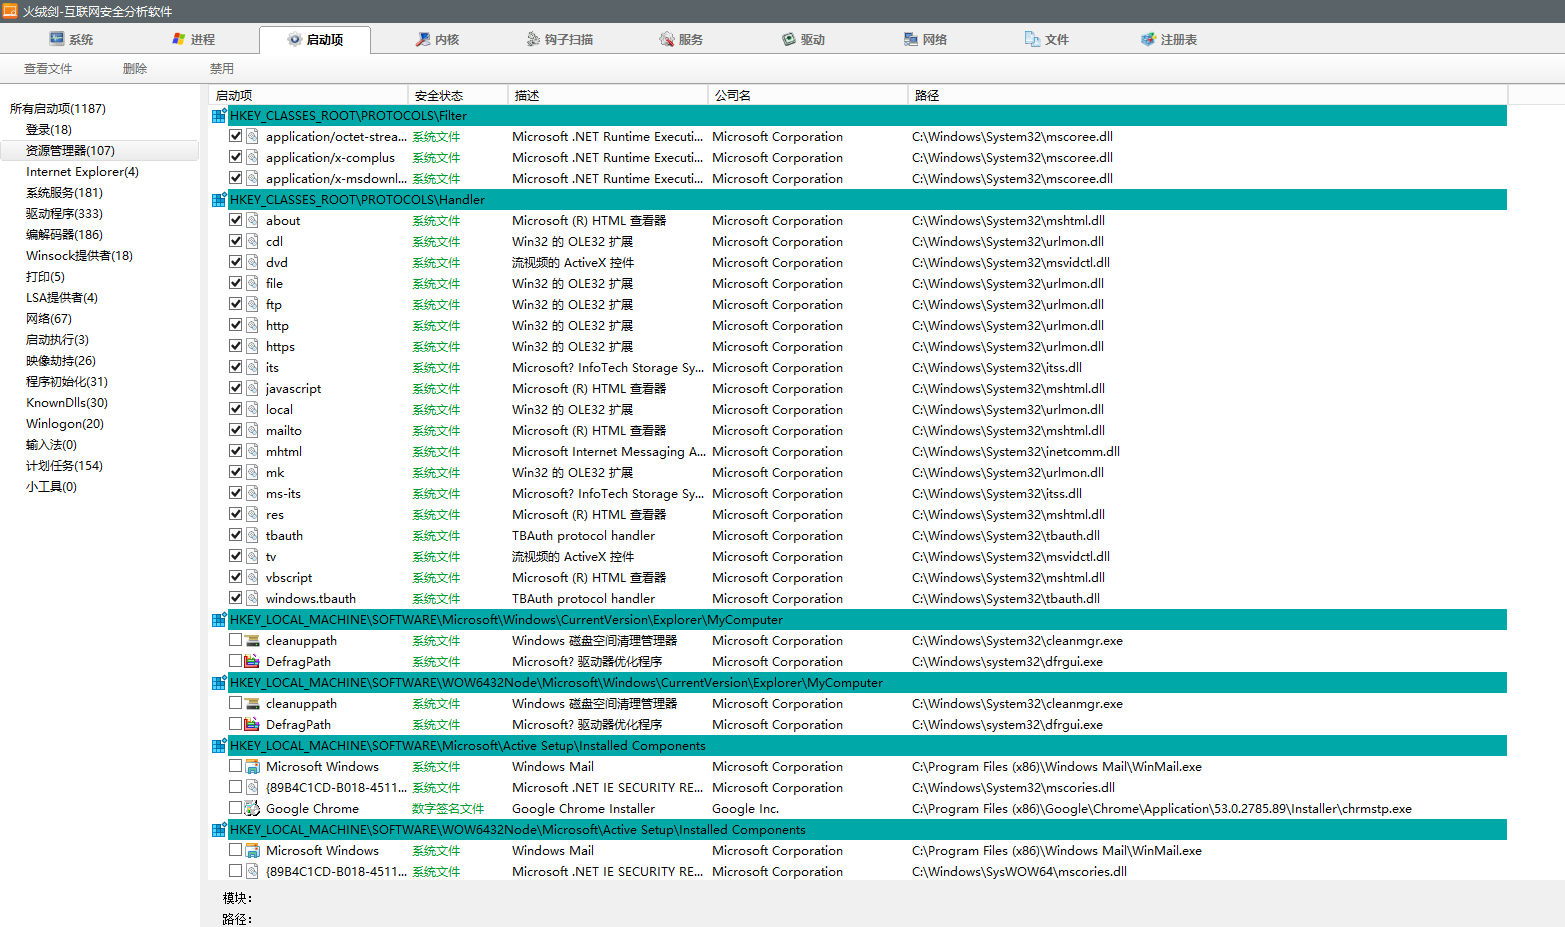
Task: Enable the Google Chrome startup checkbox
Action: [236, 808]
